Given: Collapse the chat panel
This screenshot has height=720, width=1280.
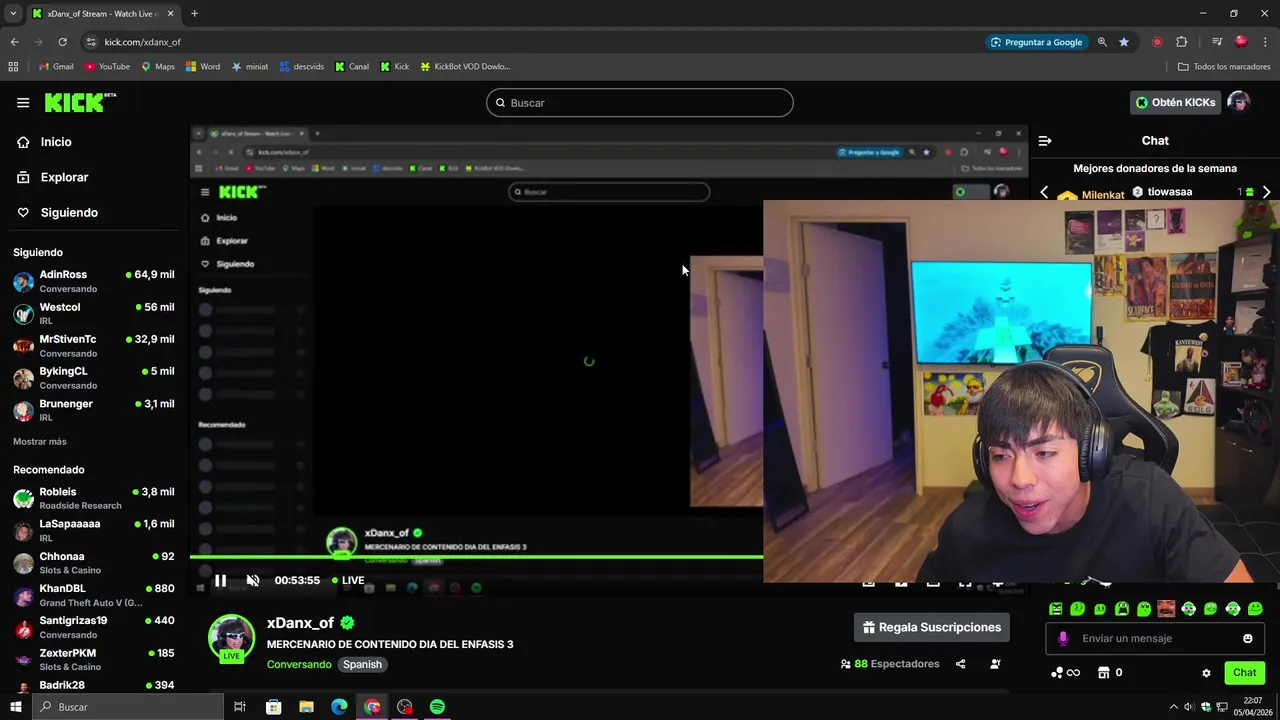Looking at the screenshot, I should (1045, 141).
